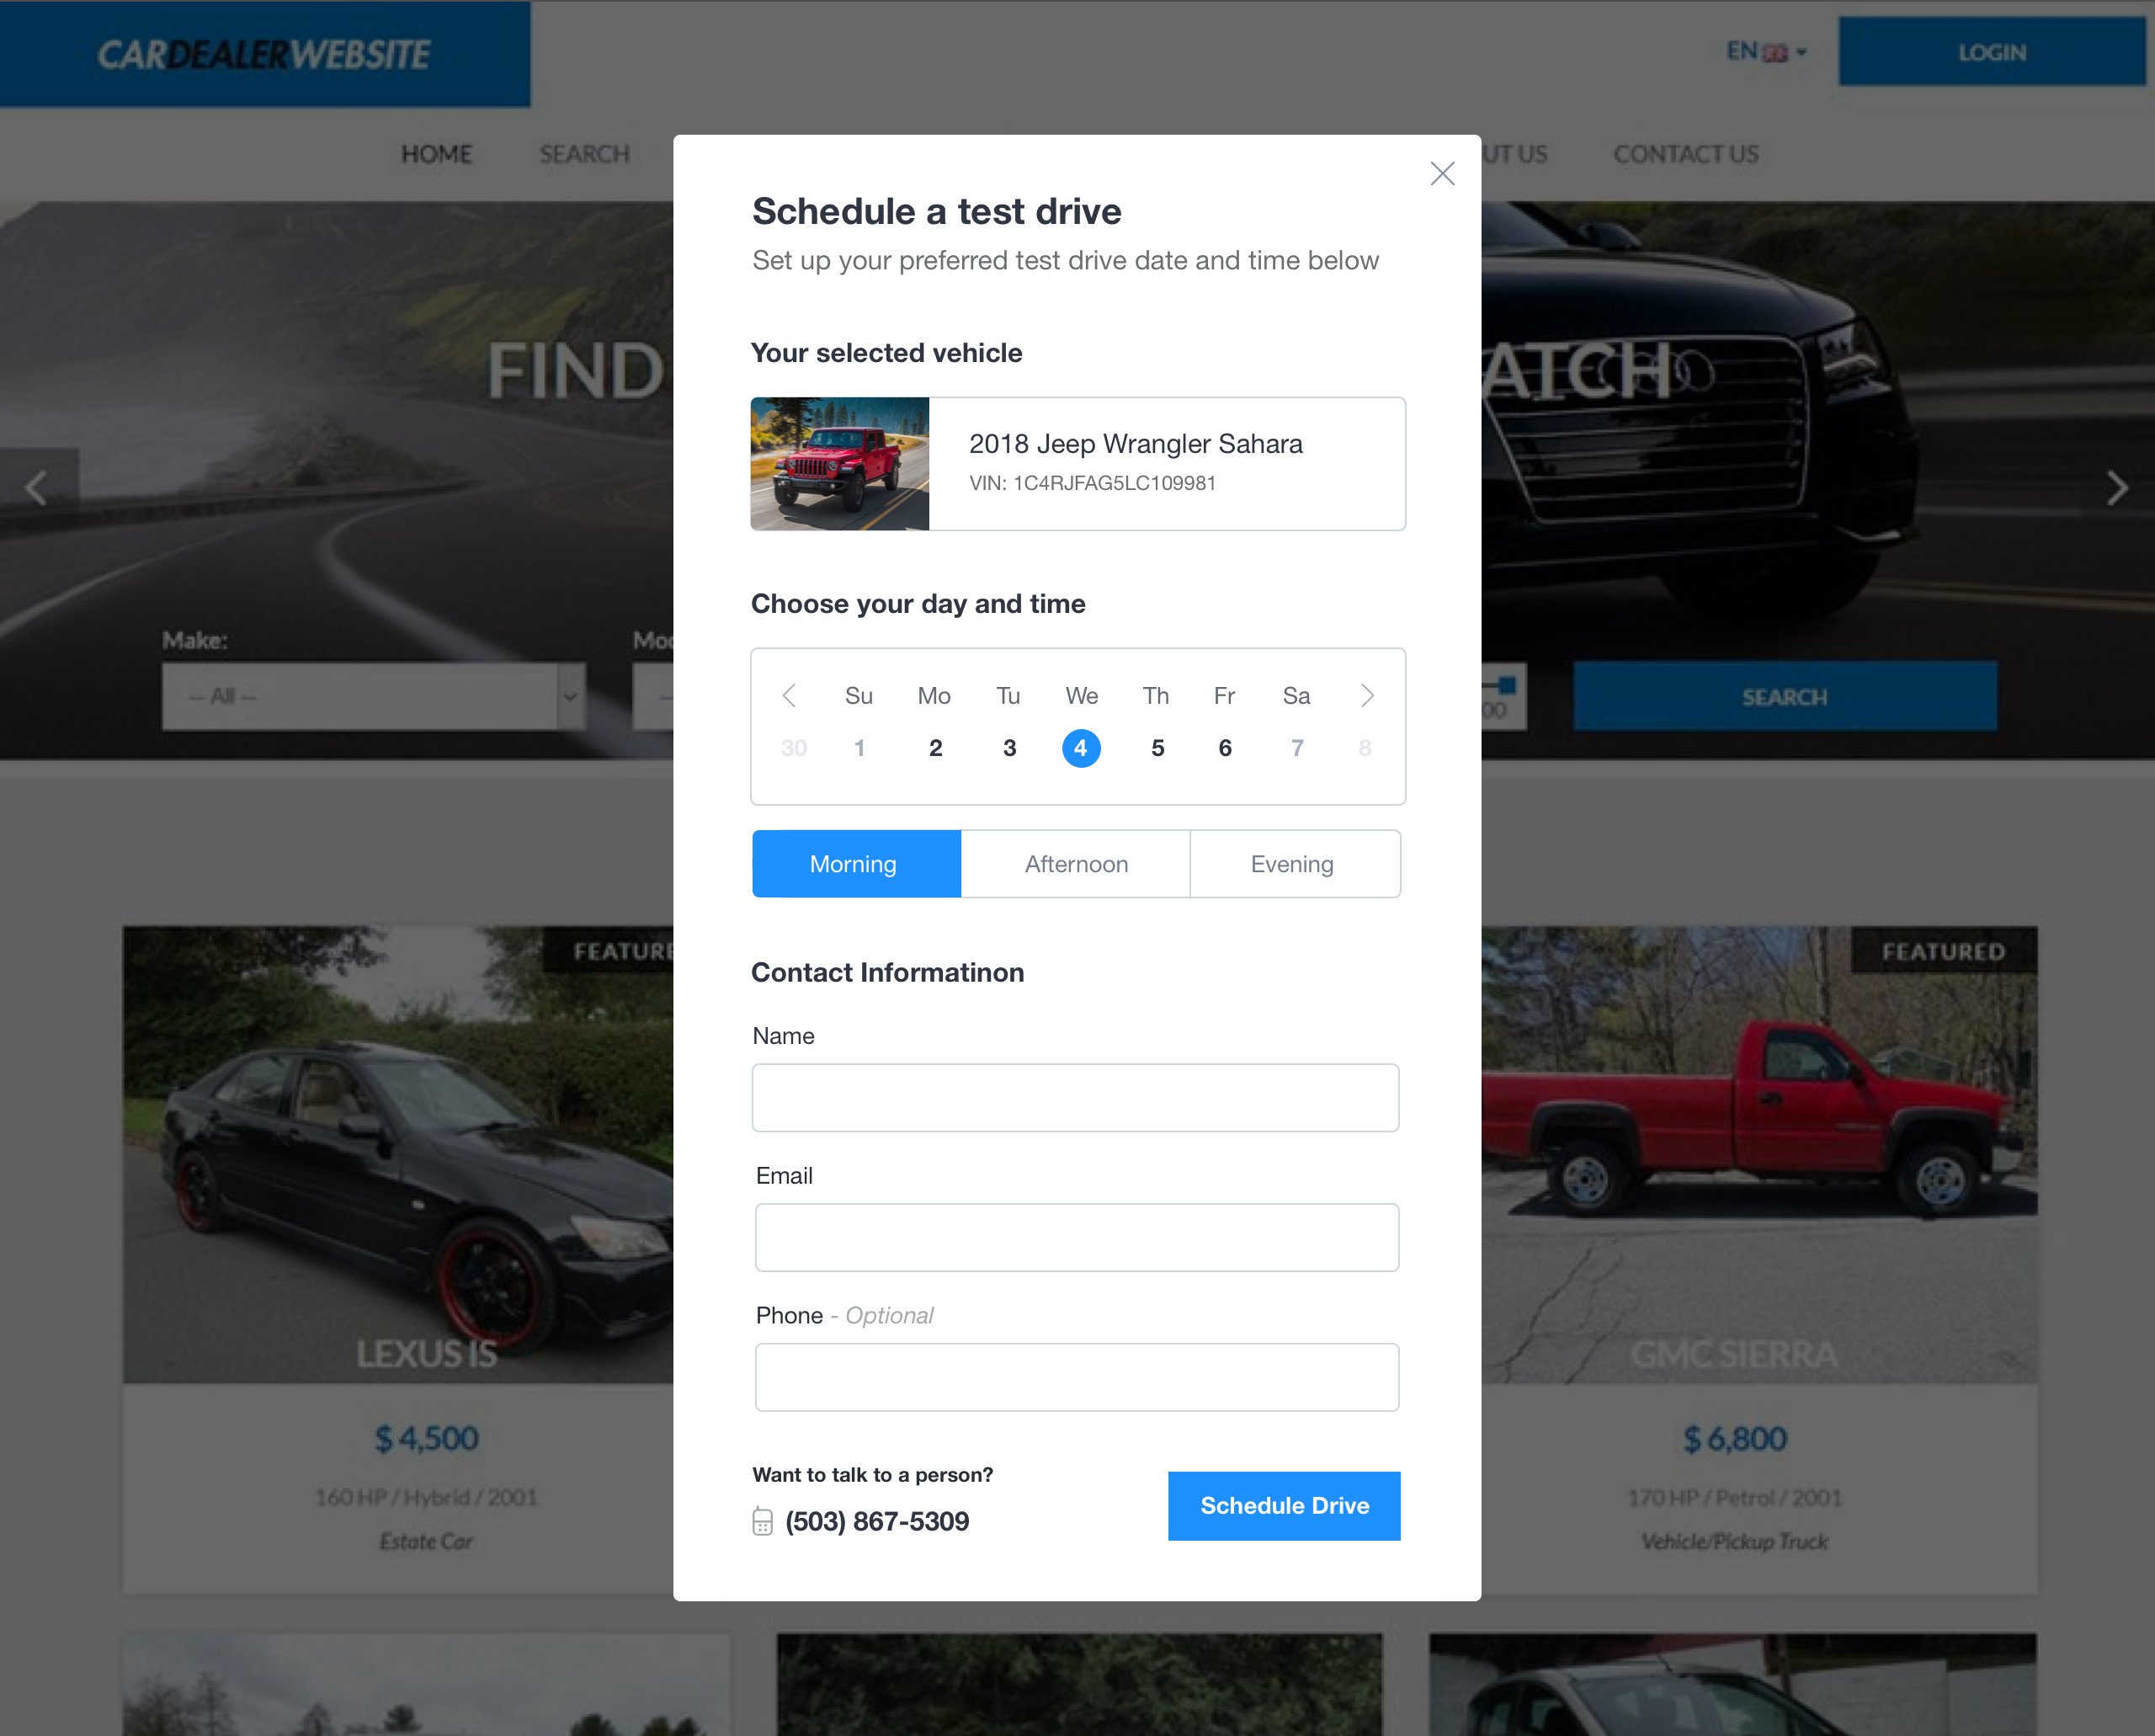Click the Schedule Drive button
The height and width of the screenshot is (1736, 2155).
coord(1284,1506)
